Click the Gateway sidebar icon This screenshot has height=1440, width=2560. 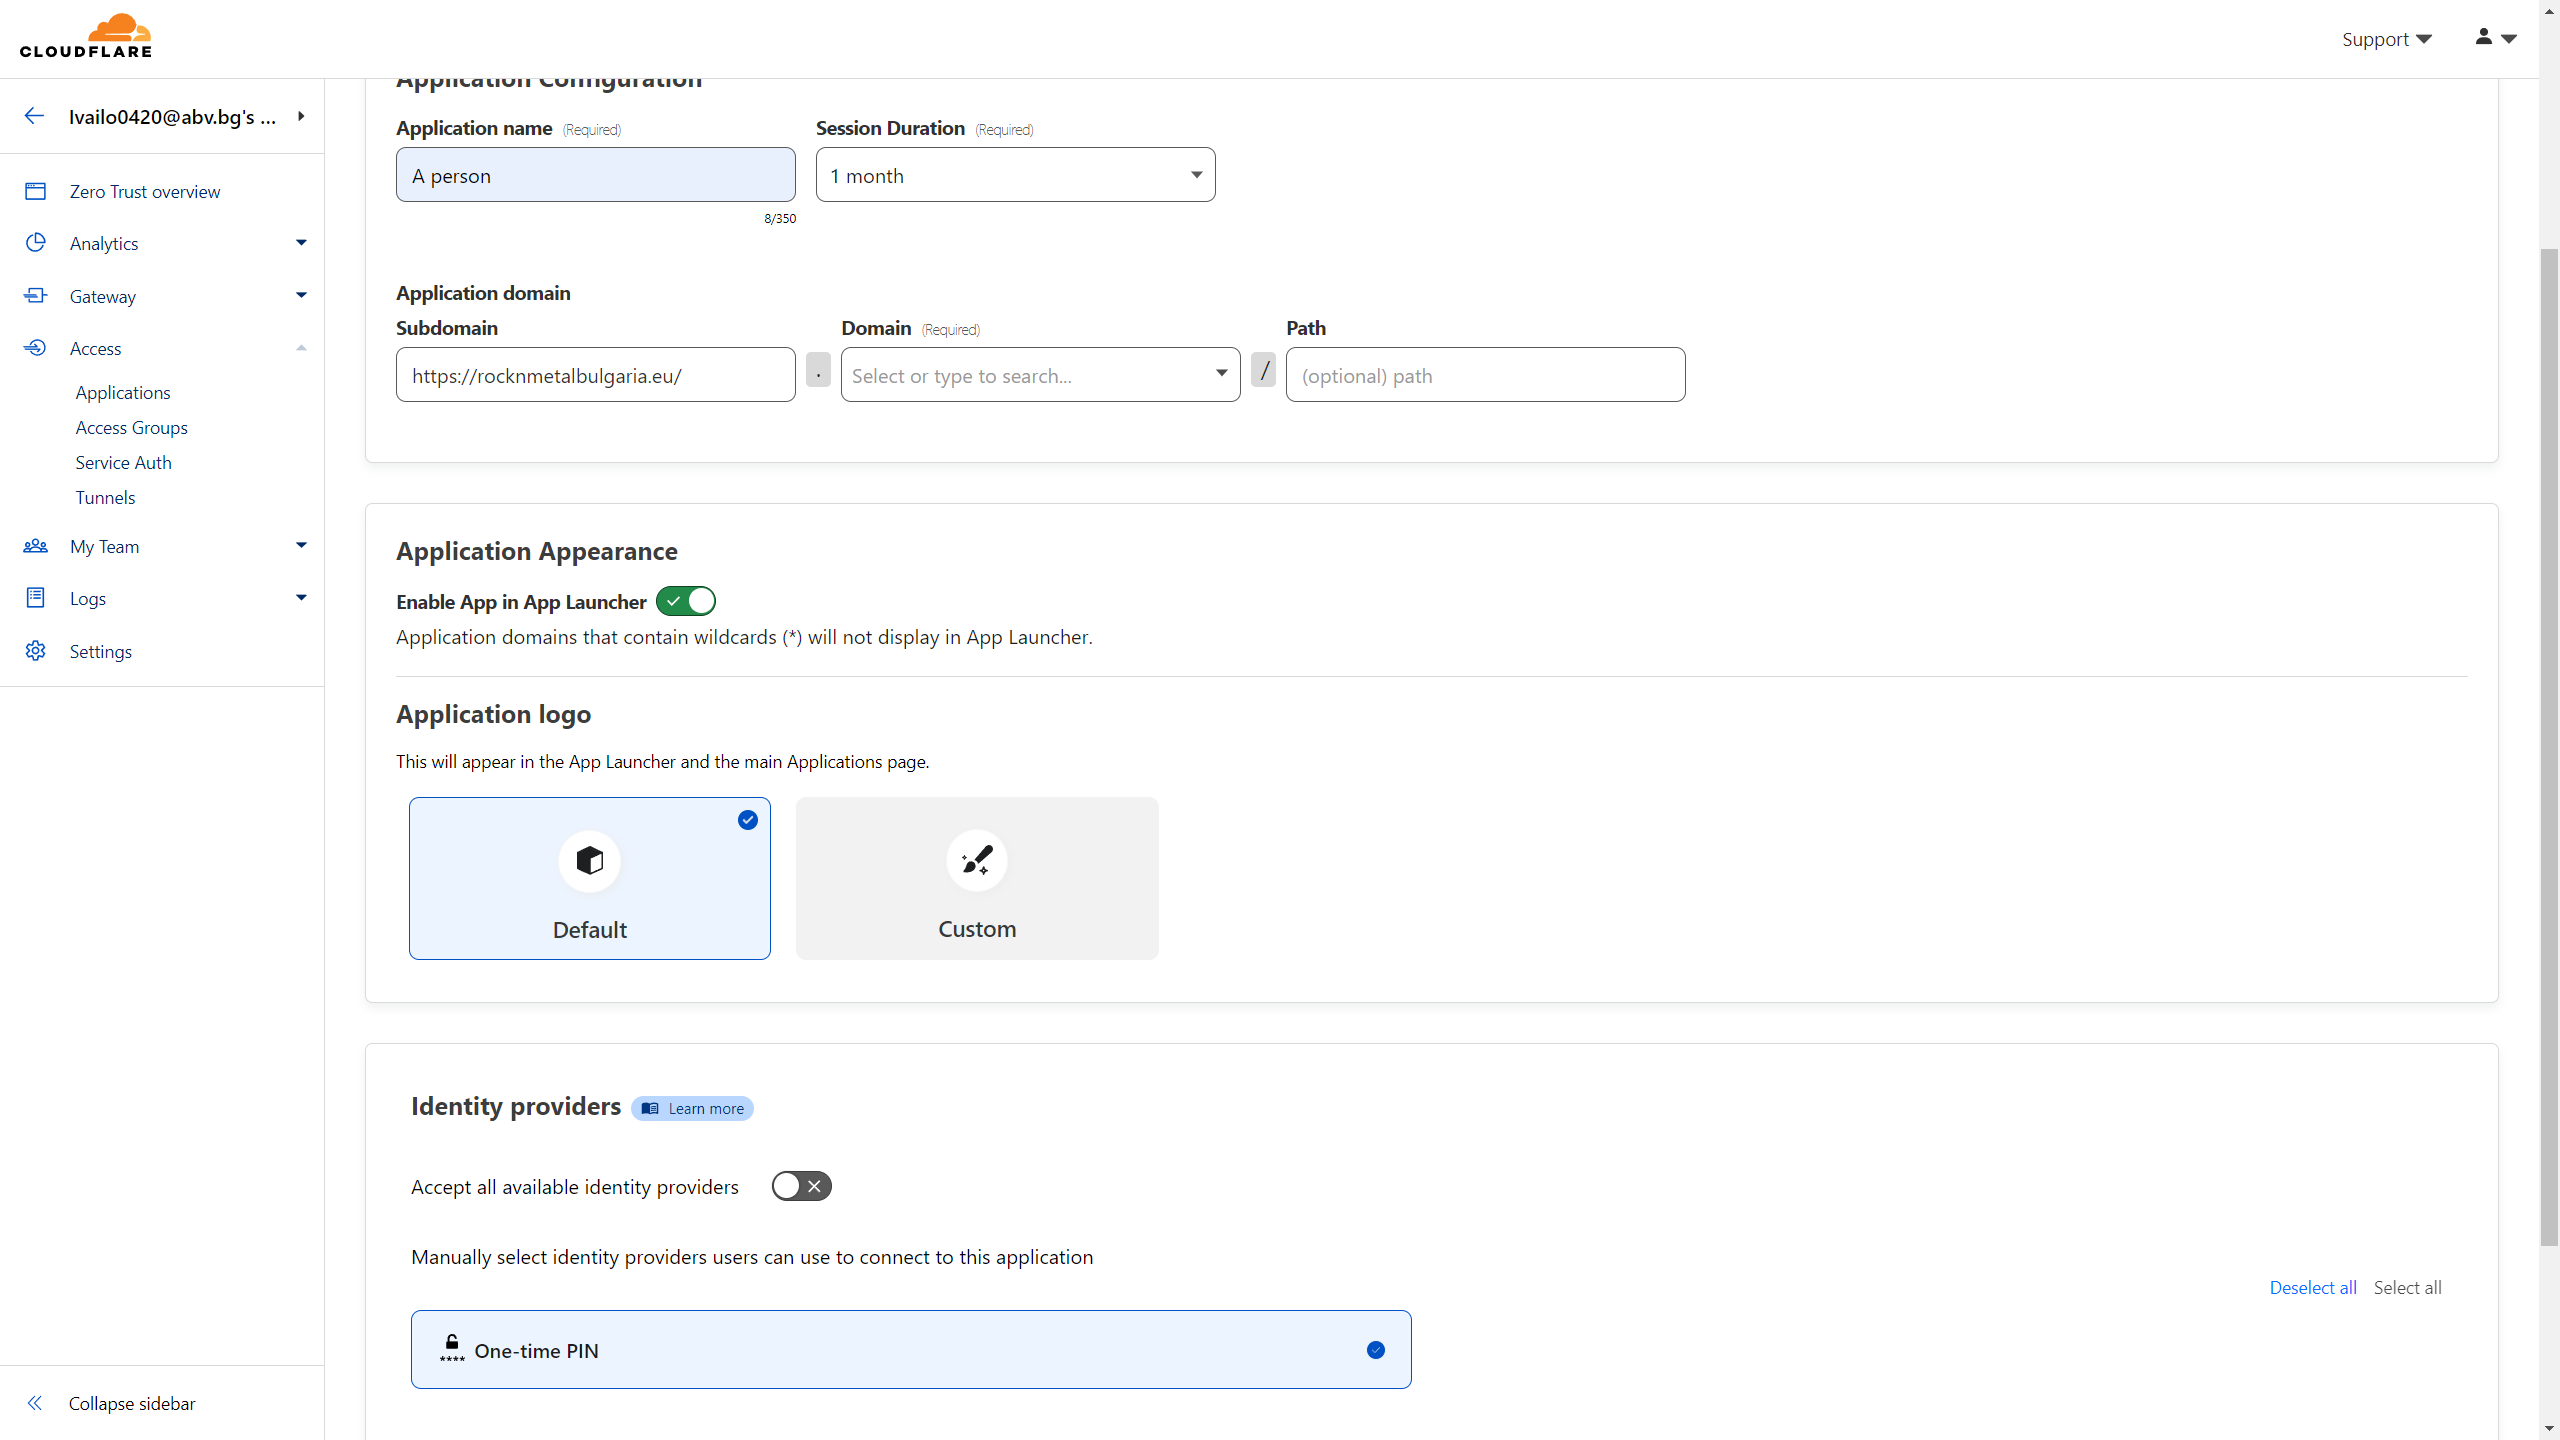(35, 296)
